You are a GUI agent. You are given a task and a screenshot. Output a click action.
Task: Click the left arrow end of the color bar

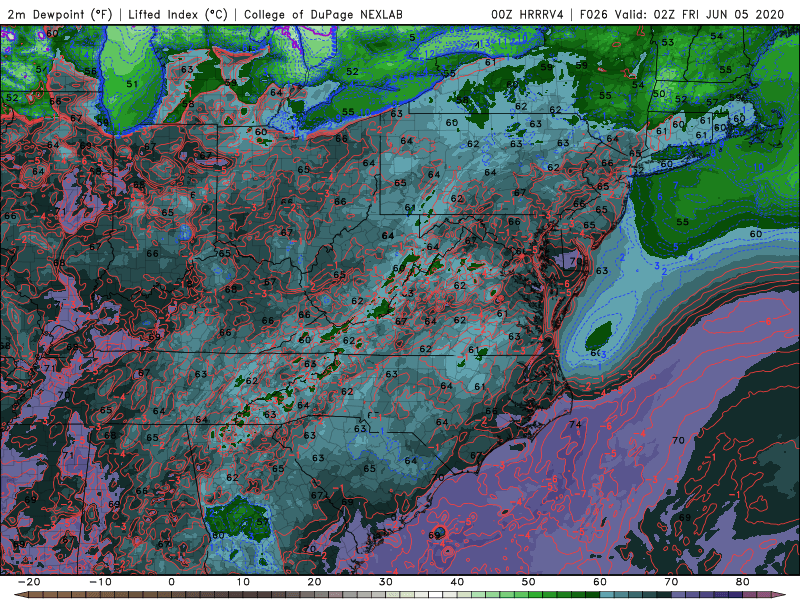tap(20, 595)
